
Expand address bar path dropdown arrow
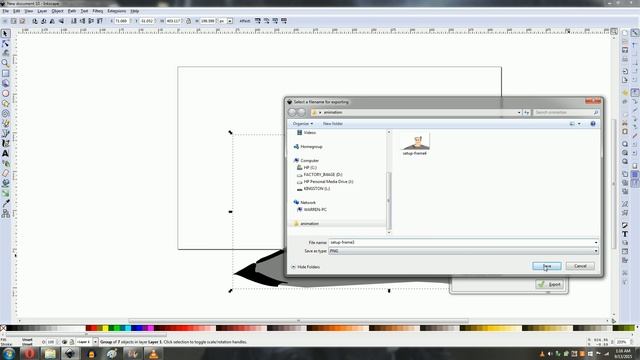[x=519, y=112]
